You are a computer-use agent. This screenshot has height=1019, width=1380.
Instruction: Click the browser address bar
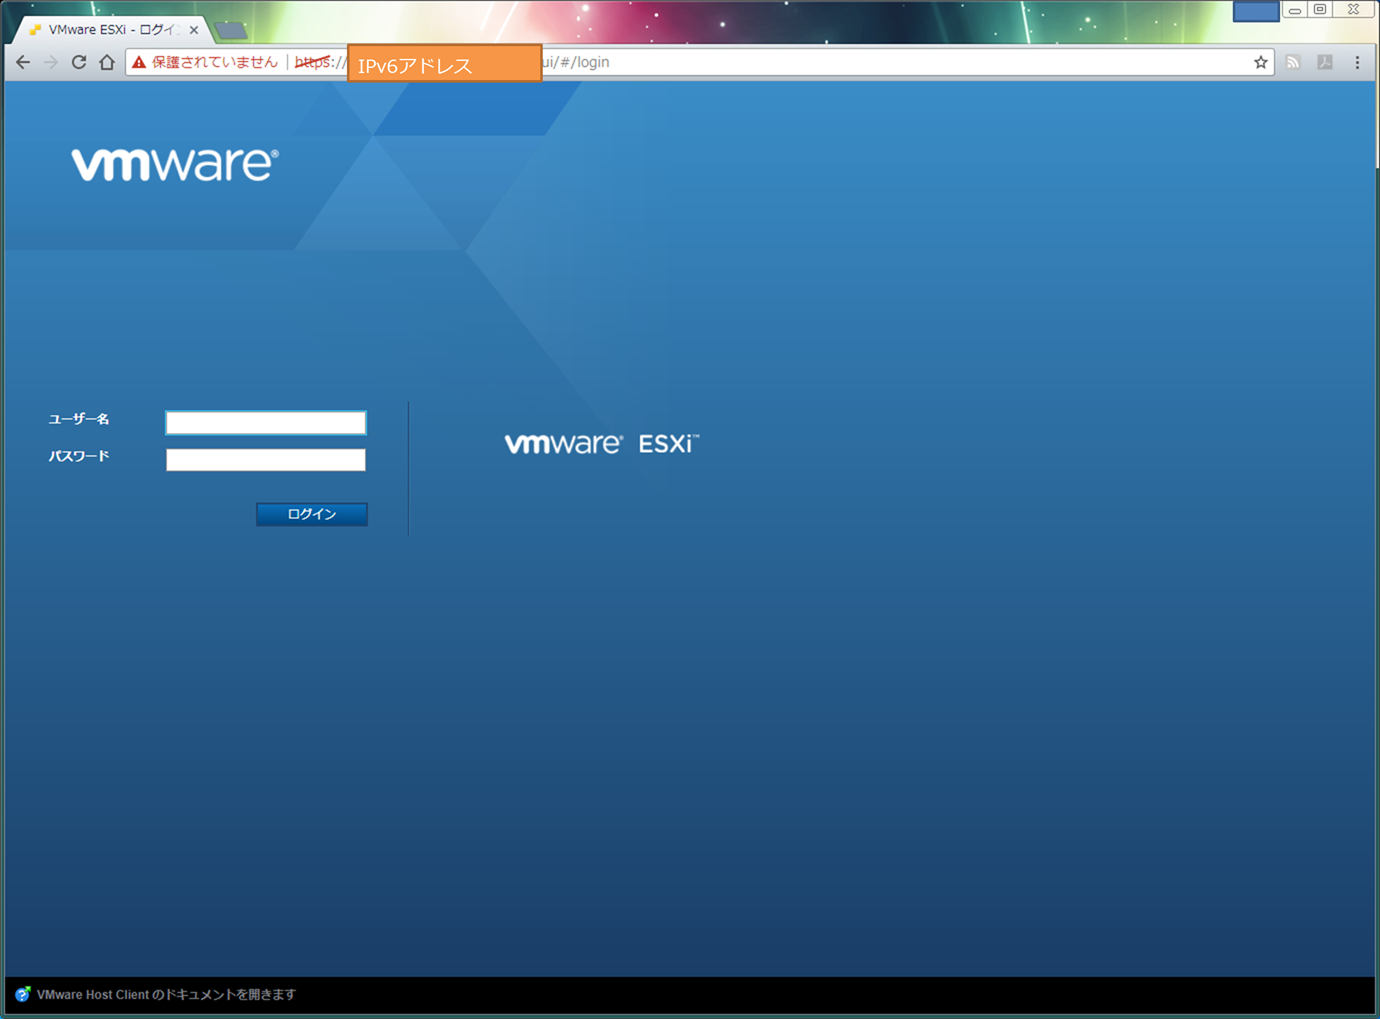(700, 61)
